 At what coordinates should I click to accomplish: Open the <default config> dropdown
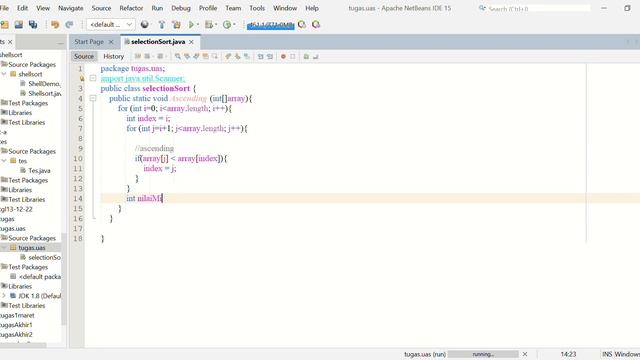coord(111,25)
